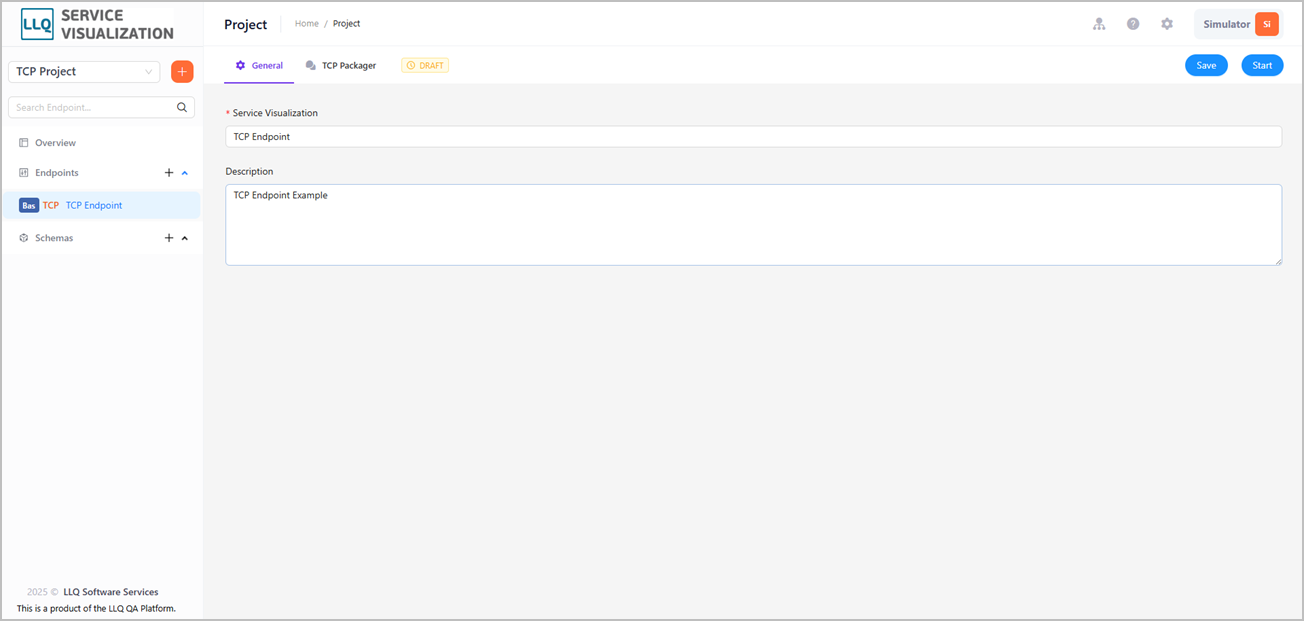The width and height of the screenshot is (1304, 621).
Task: Open the hierarchy tree icon in header
Action: point(1099,24)
